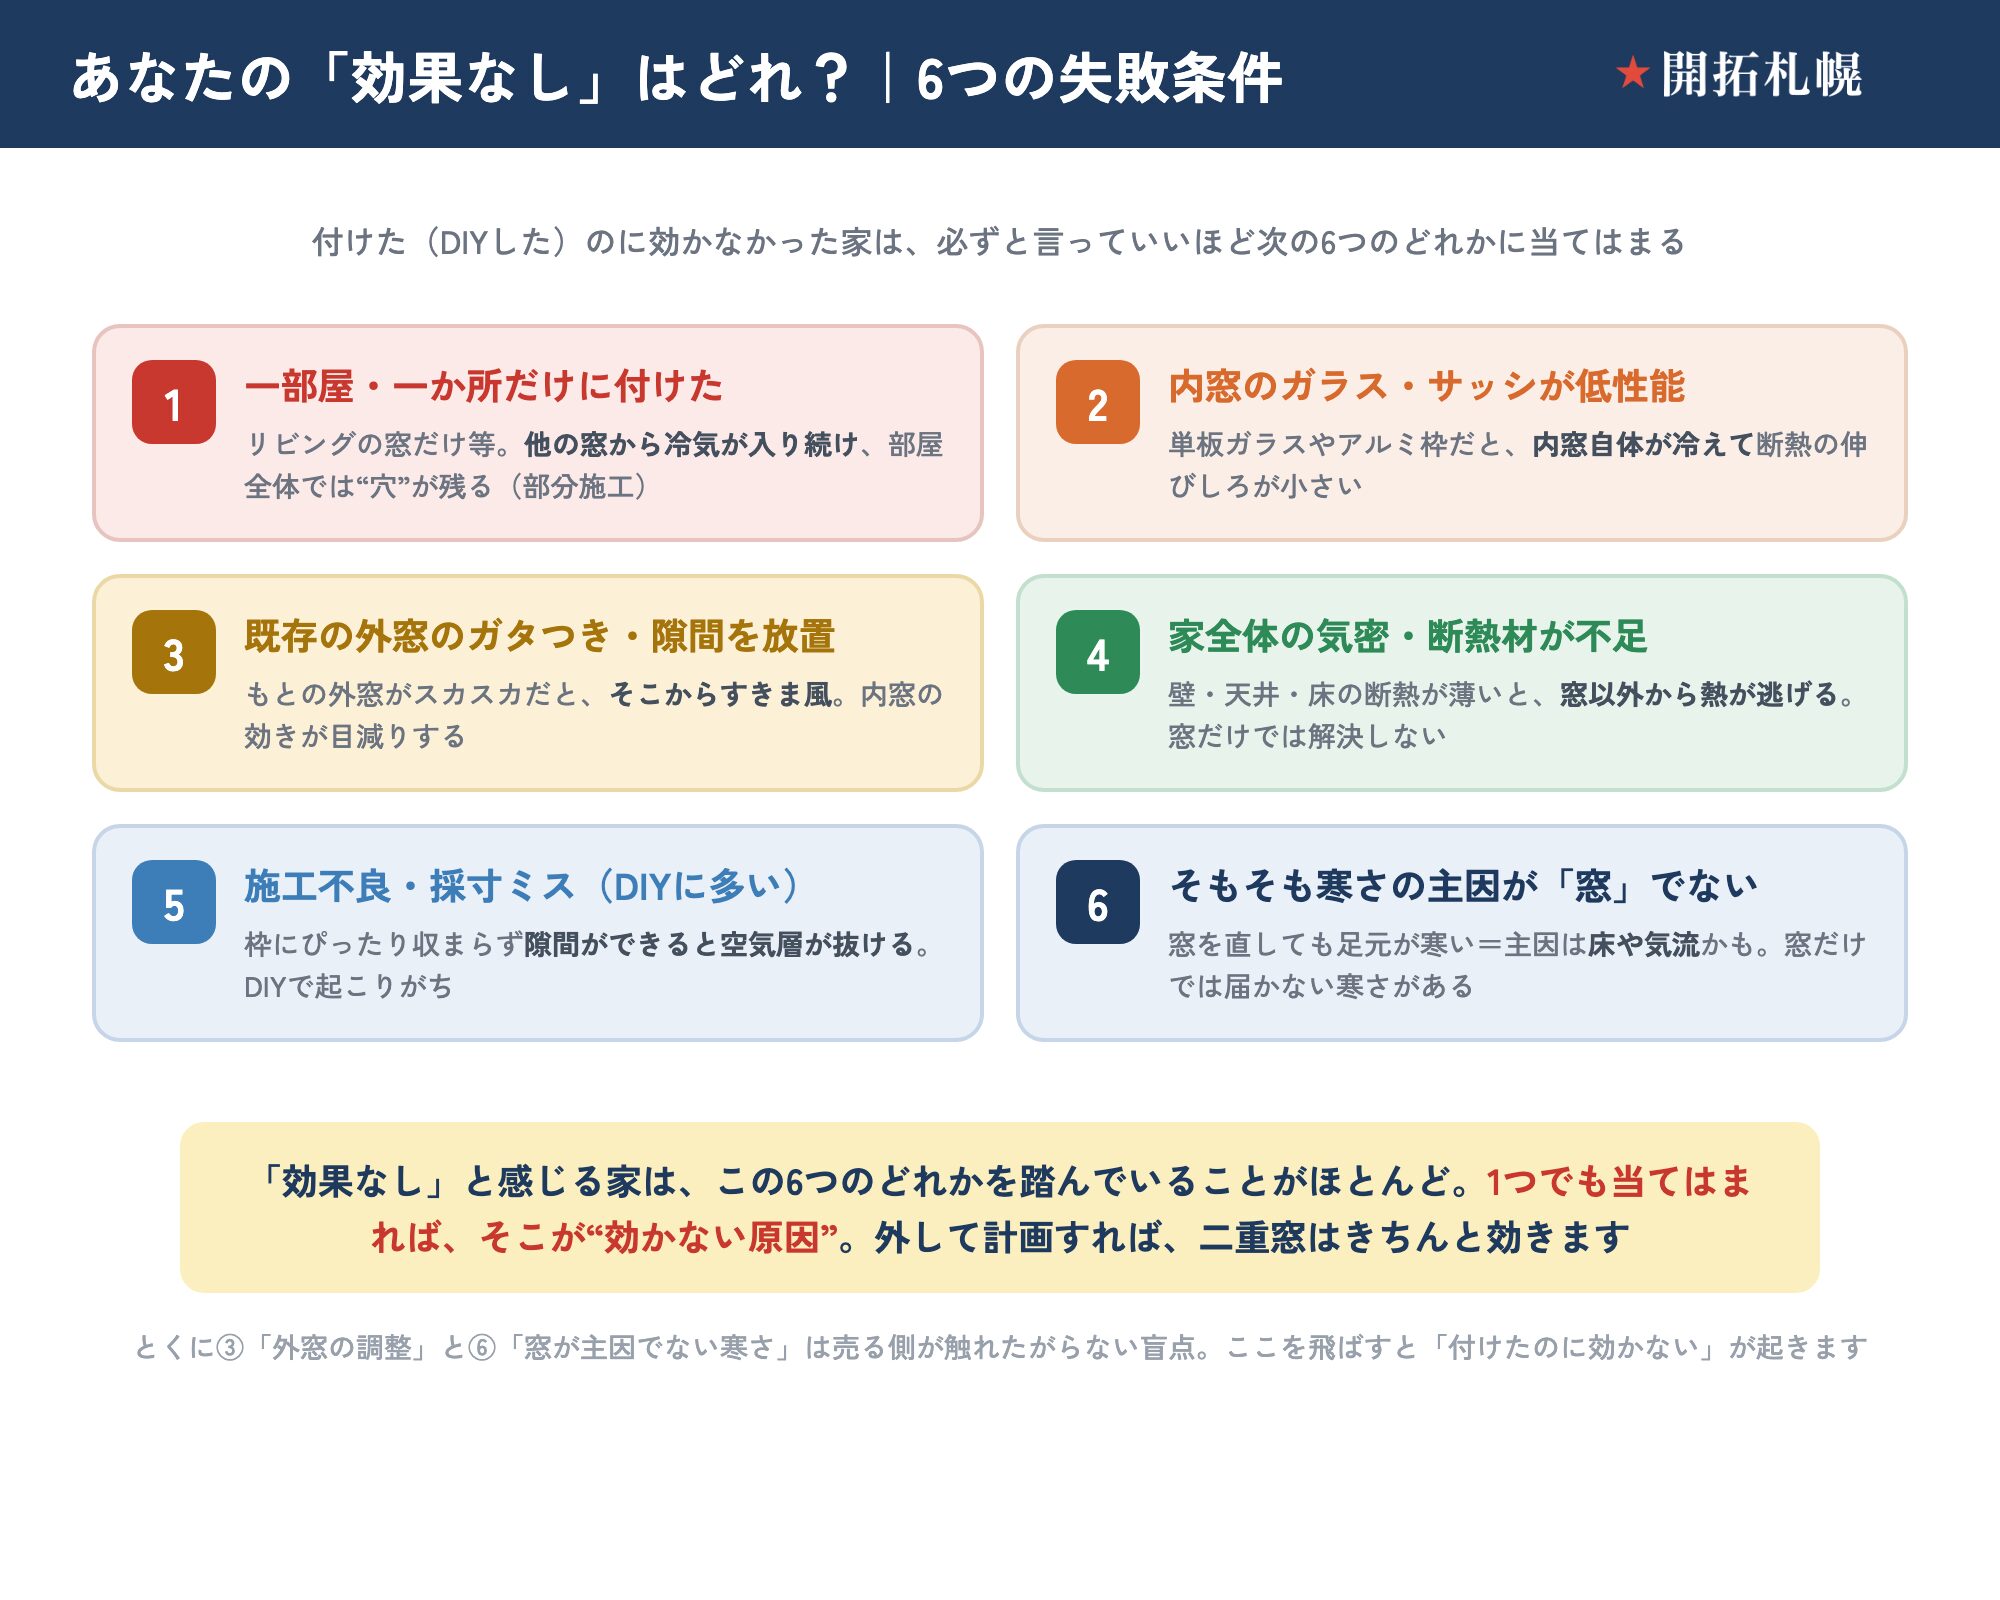Click bold text 床や気流

[x=1644, y=944]
